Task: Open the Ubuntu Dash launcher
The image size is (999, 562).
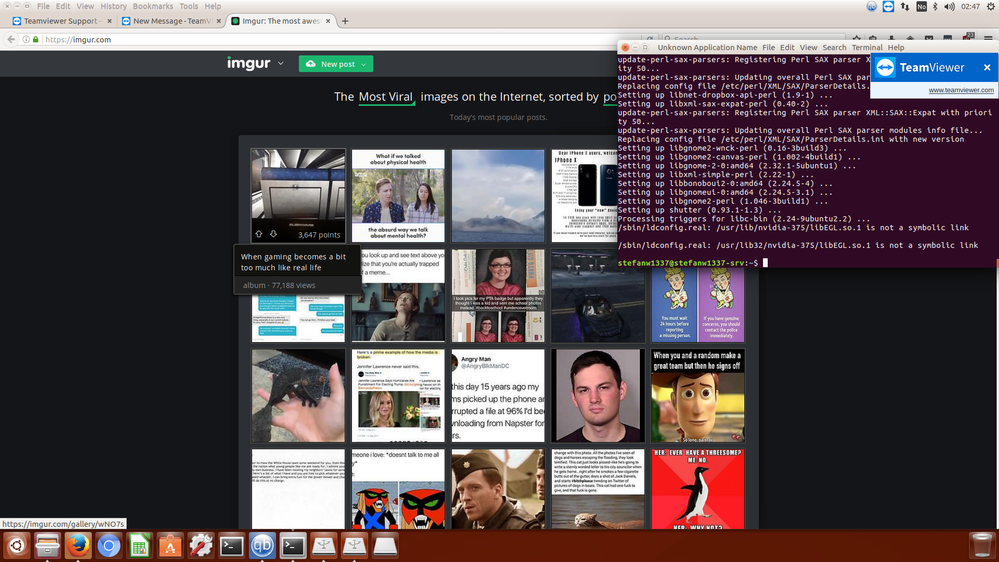Action: 17,546
